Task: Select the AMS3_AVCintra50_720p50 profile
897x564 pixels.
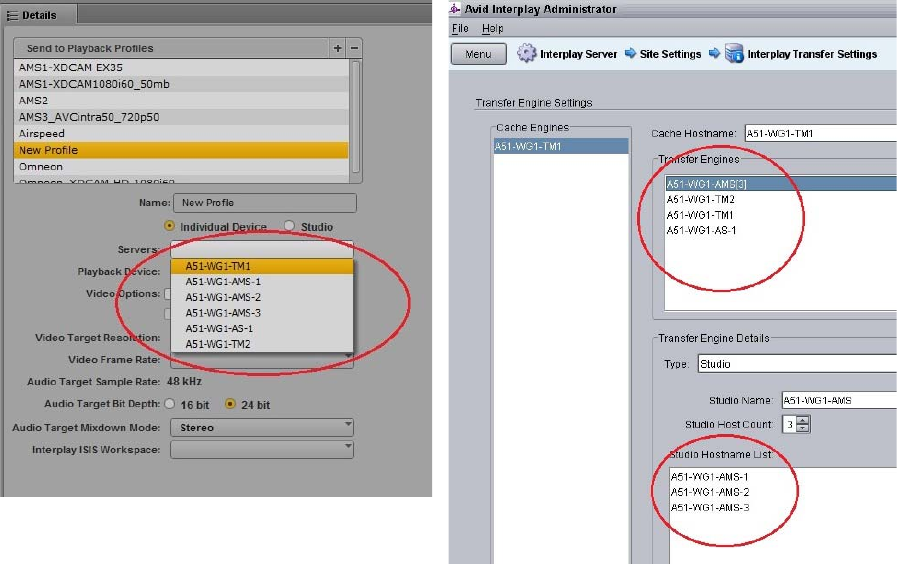Action: point(181,117)
